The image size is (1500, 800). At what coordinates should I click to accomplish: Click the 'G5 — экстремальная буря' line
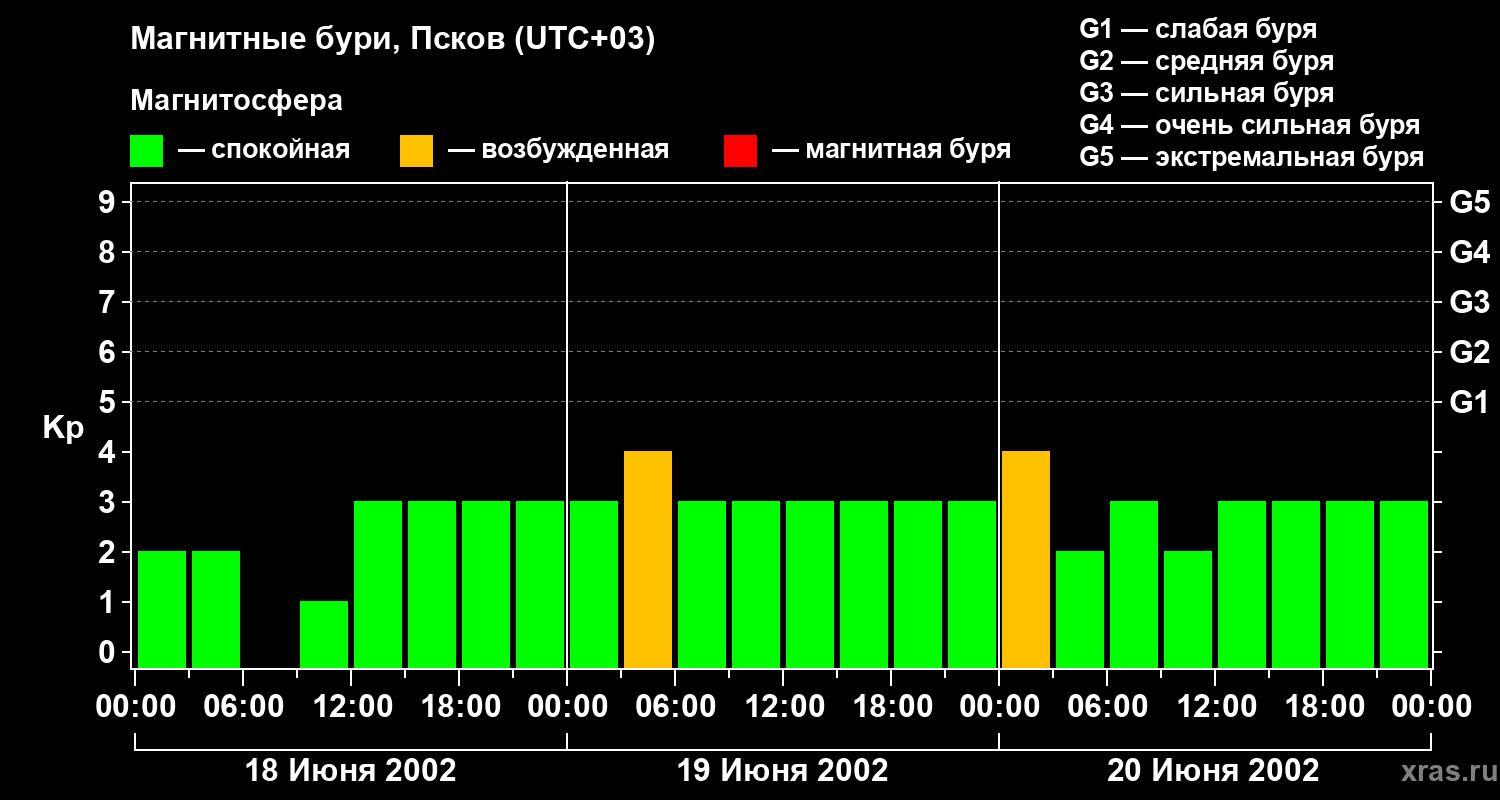coord(1252,157)
